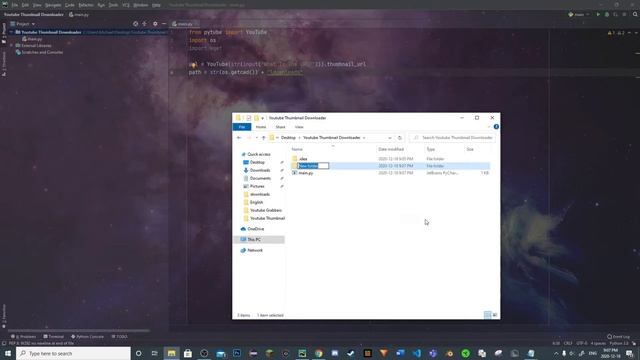Switch to the Home ribbon tab in Explorer

click(261, 127)
